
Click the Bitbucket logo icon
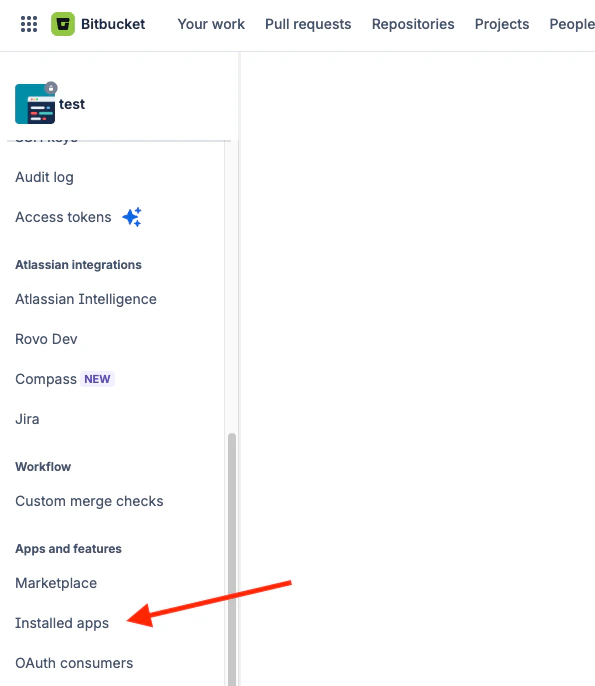63,24
